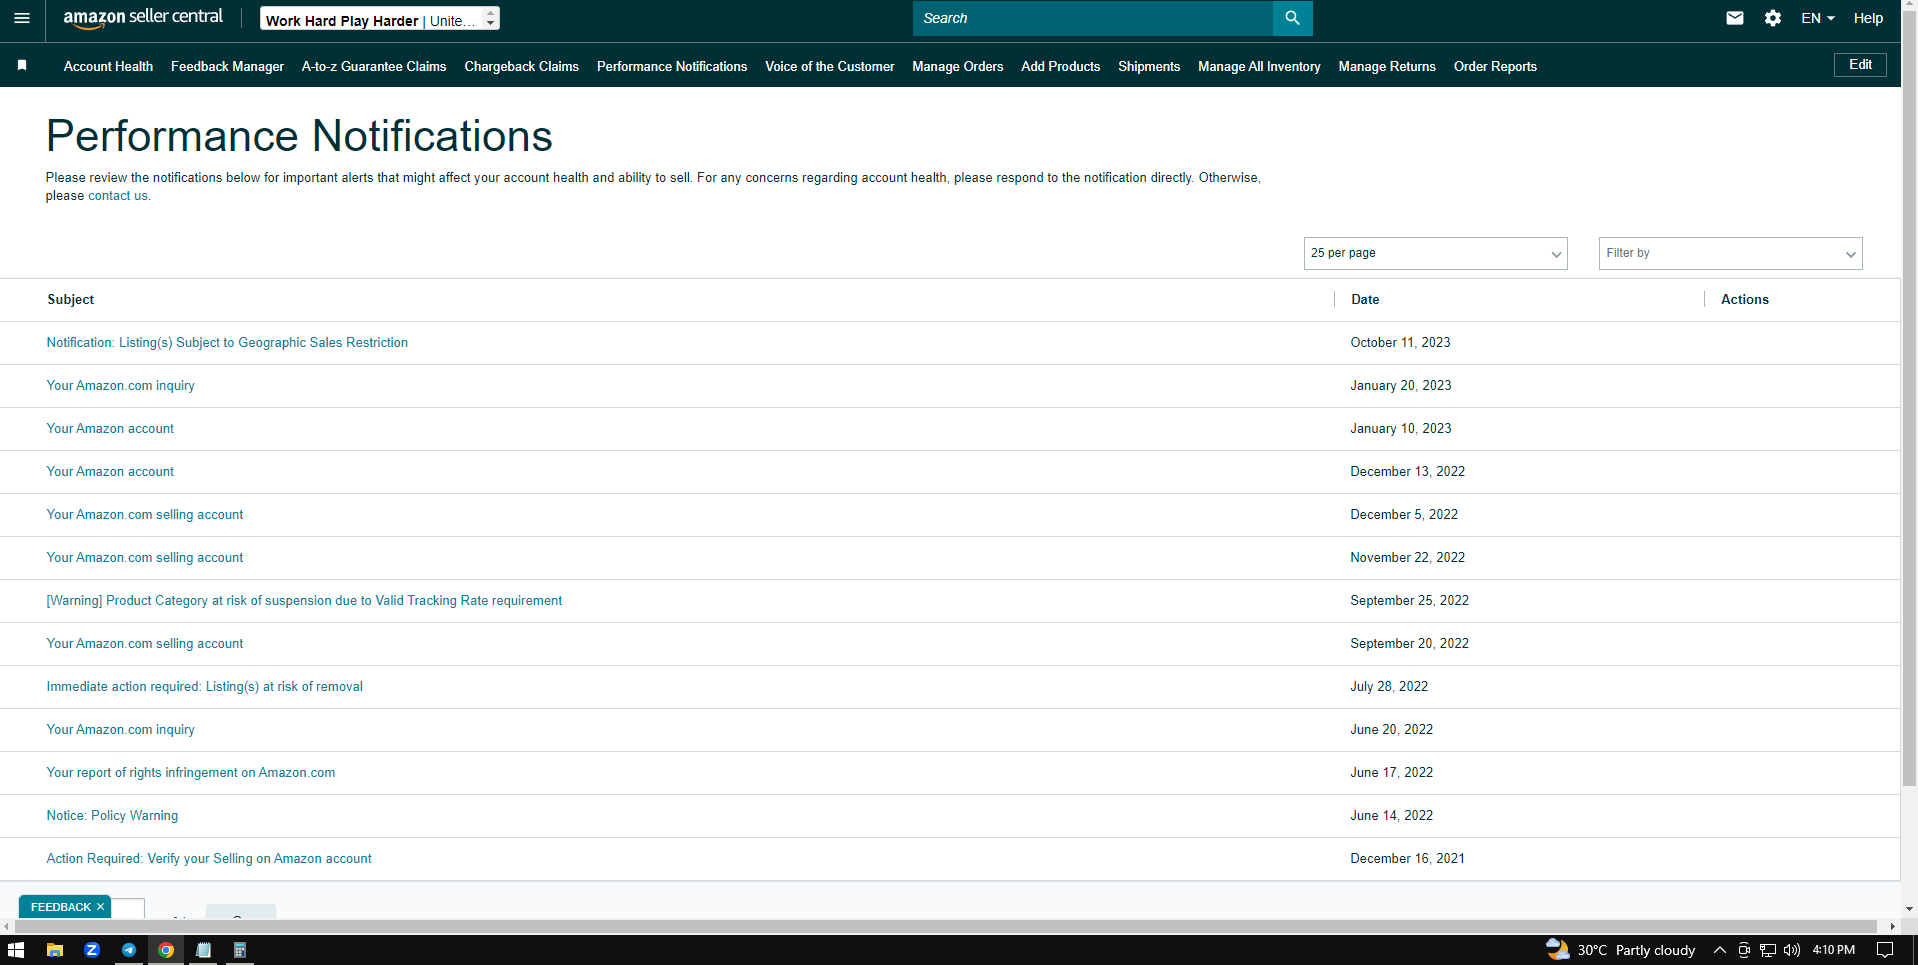The image size is (1918, 965).
Task: Open January 20, 2023 Amazon.com inquiry
Action: (120, 386)
